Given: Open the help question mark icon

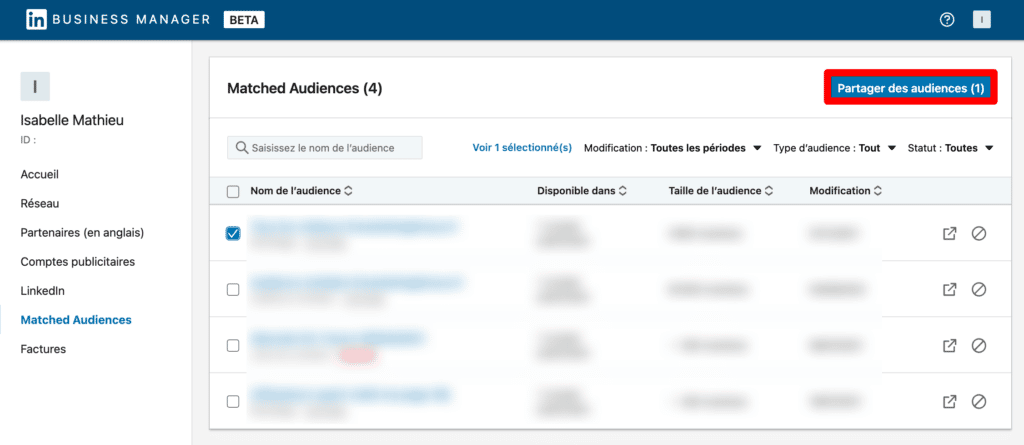Looking at the screenshot, I should [947, 20].
